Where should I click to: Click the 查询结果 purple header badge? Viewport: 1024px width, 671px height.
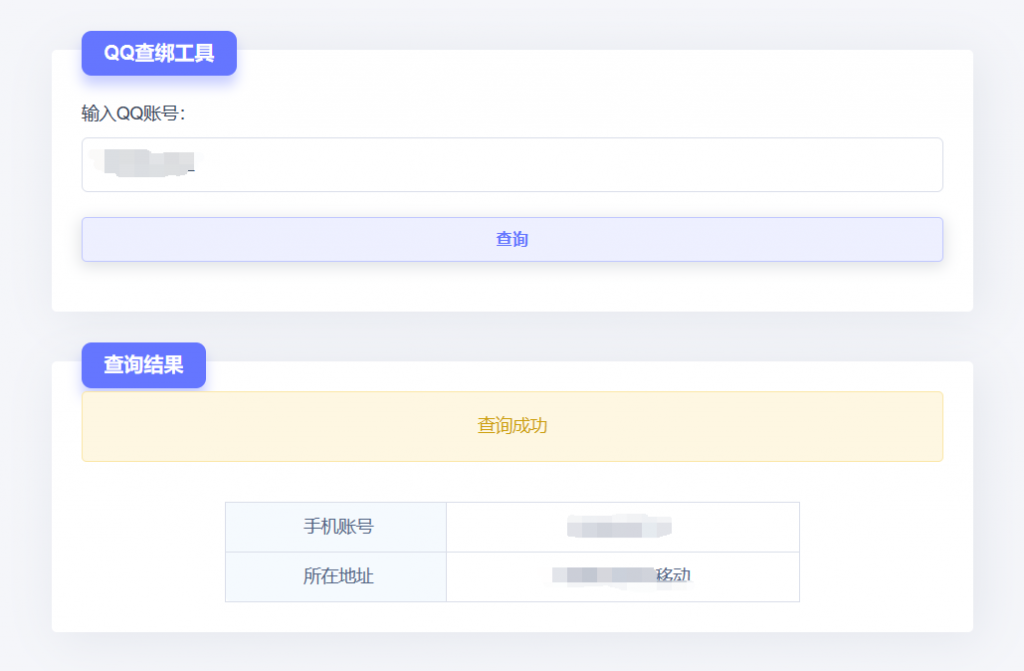pos(143,365)
